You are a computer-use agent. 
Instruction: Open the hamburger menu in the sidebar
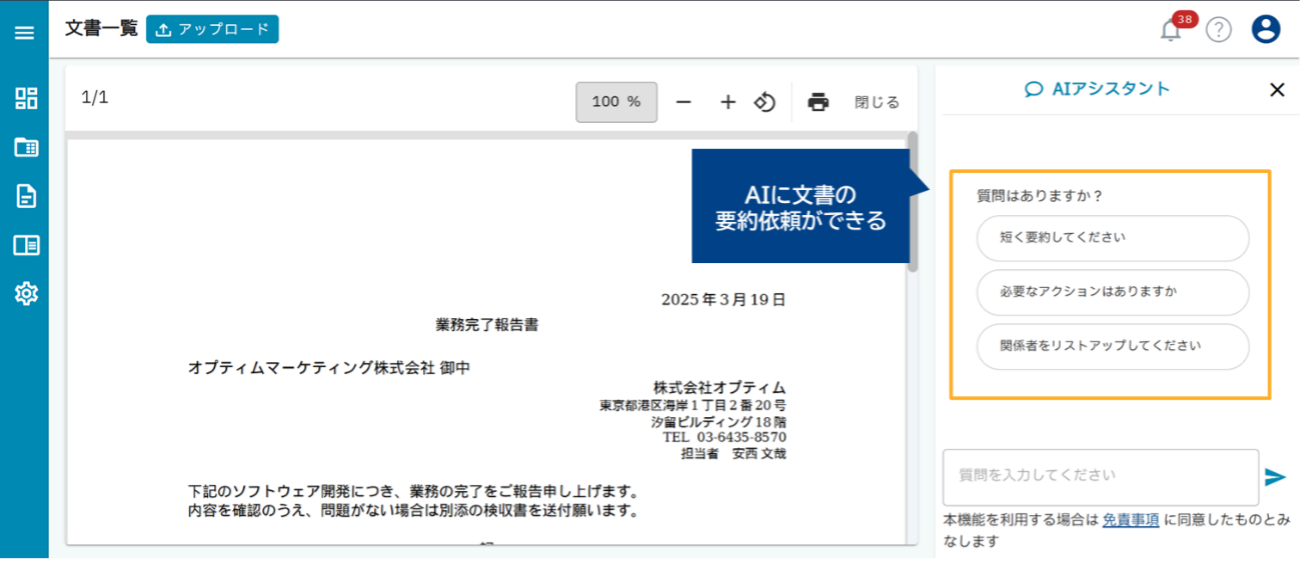pyautogui.click(x=25, y=32)
